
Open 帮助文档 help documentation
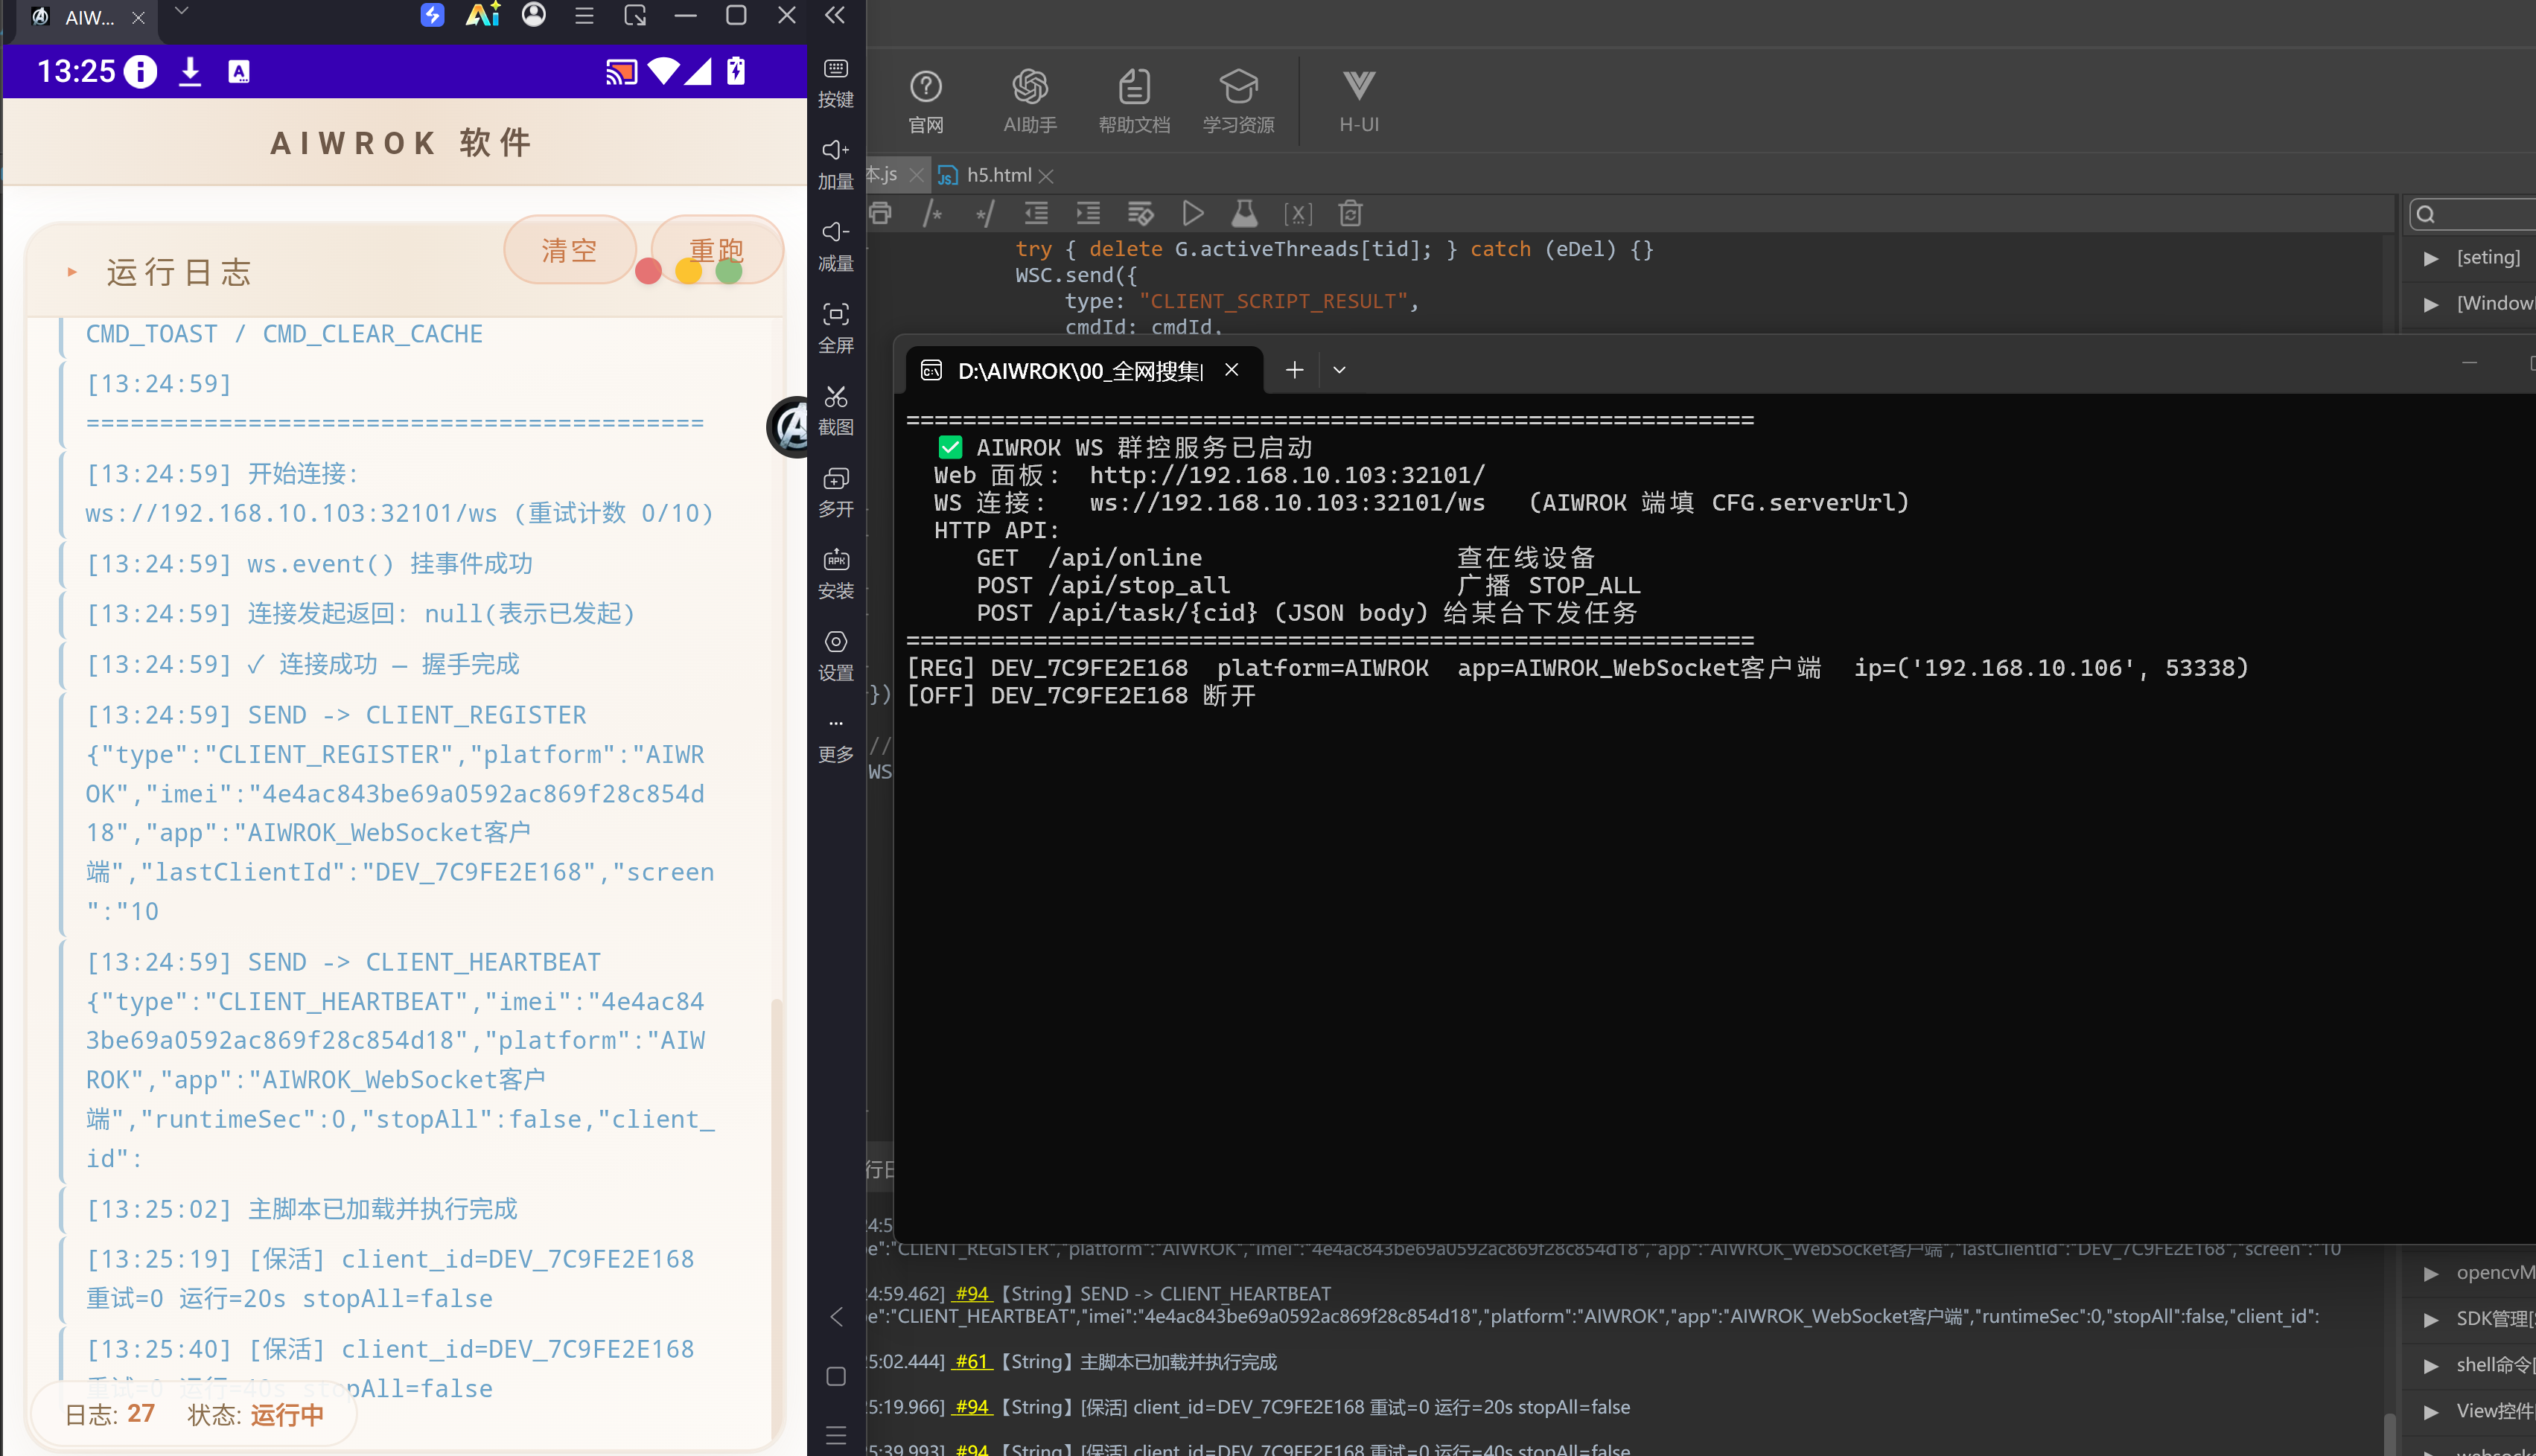pyautogui.click(x=1134, y=101)
